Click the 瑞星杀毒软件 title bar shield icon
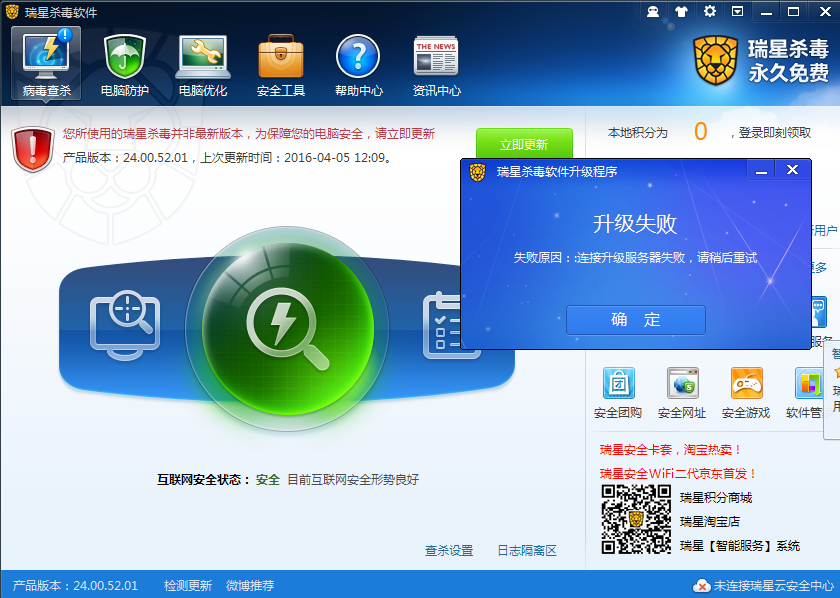This screenshot has height=598, width=840. tap(12, 12)
